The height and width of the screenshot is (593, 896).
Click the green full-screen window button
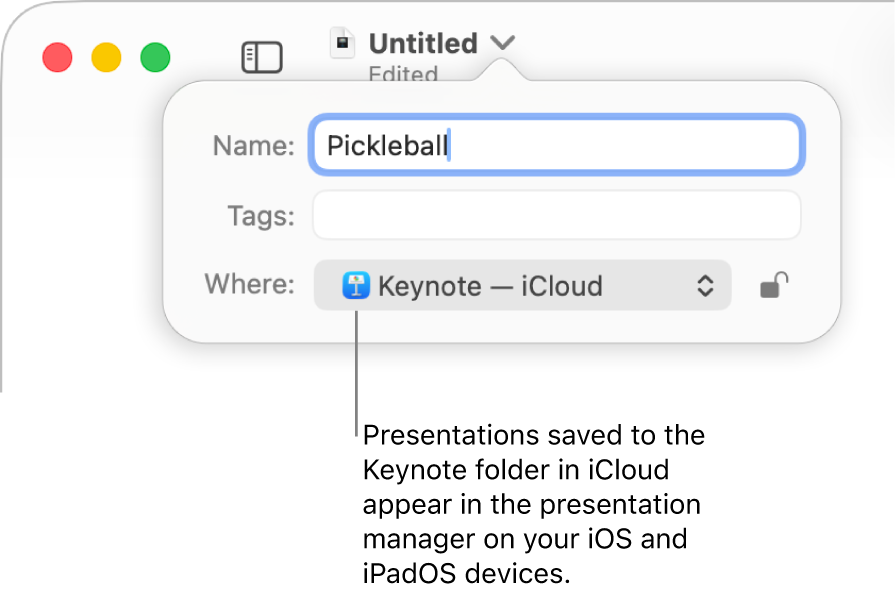pos(155,57)
